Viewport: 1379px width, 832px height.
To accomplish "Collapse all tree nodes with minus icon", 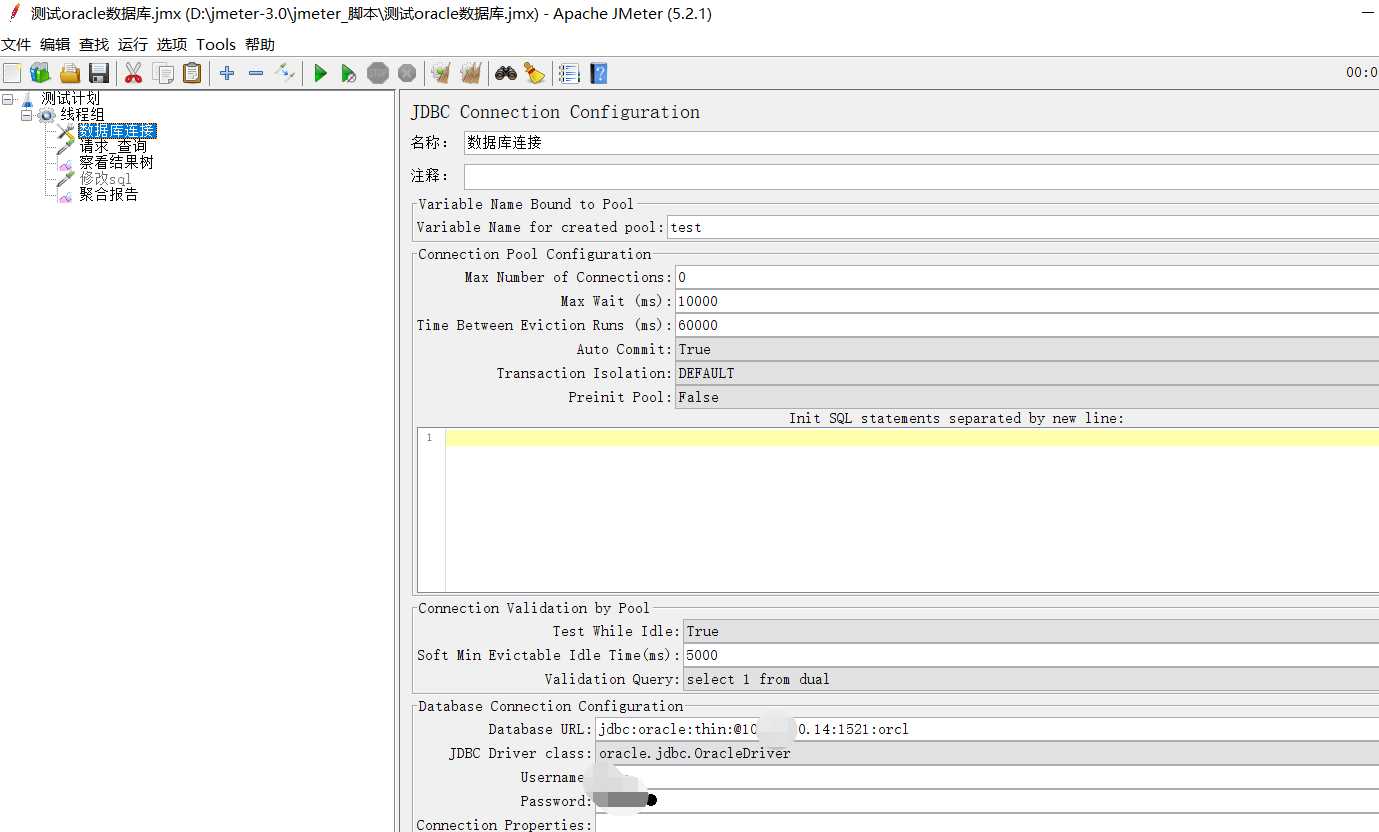I will (x=256, y=73).
